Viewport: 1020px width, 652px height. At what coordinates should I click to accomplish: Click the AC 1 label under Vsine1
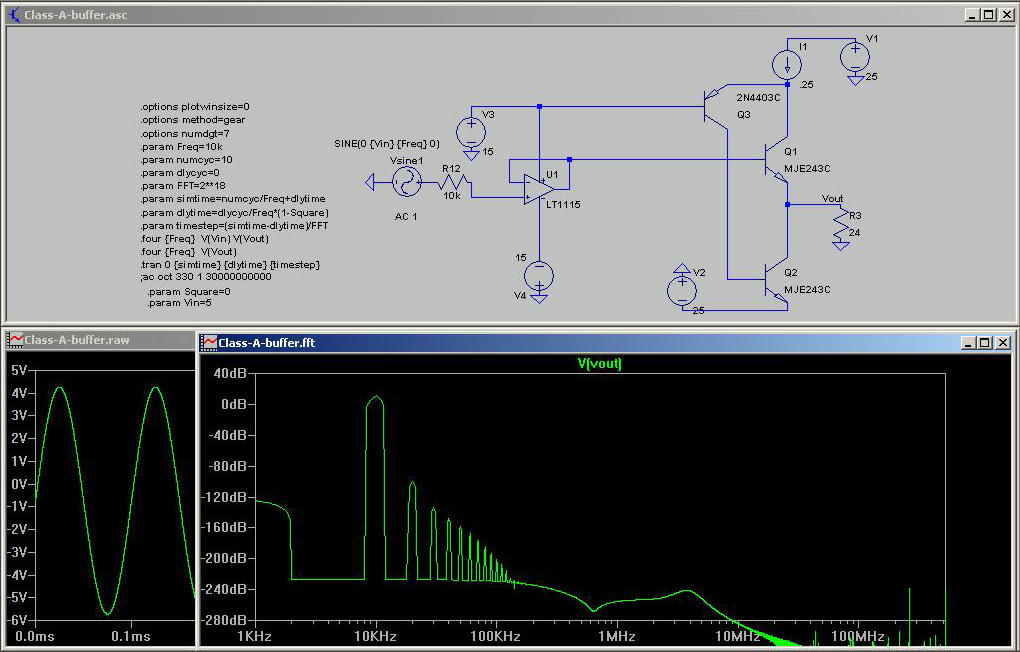click(x=406, y=216)
